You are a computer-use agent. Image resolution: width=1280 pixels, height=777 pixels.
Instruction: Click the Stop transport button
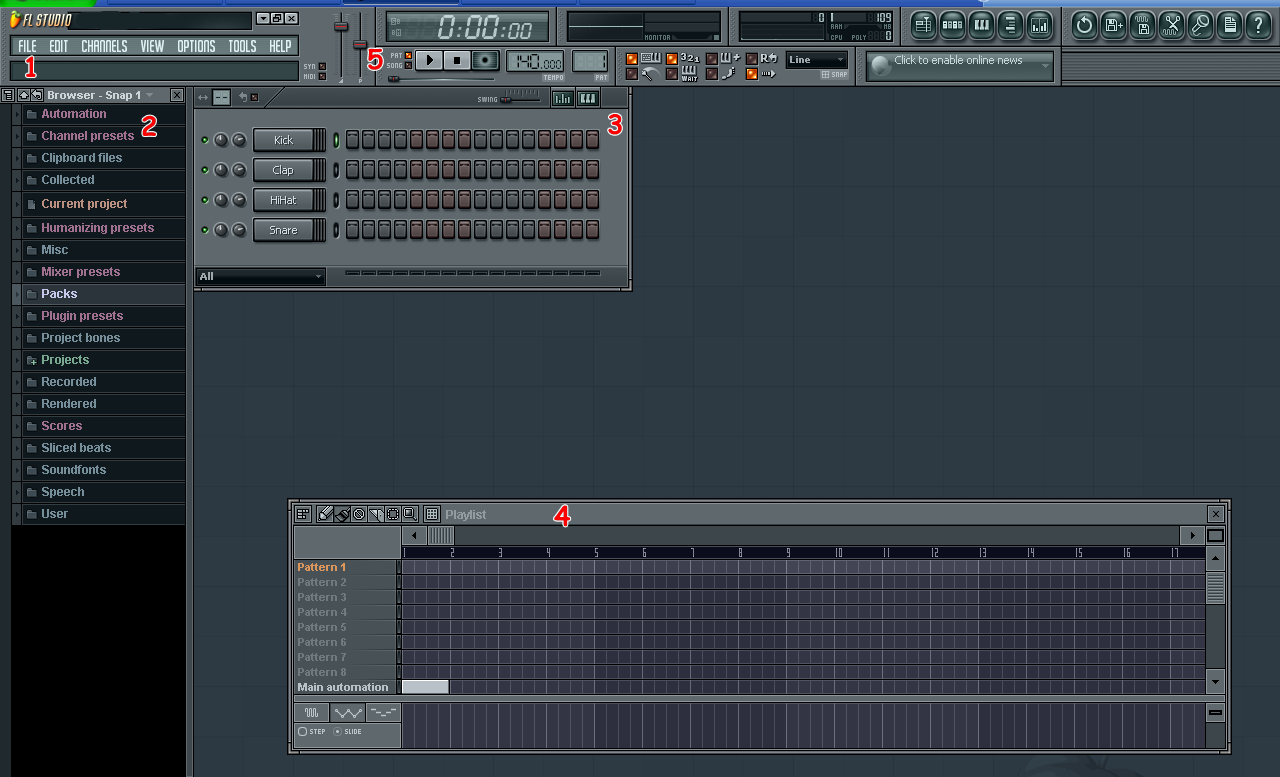coord(457,60)
